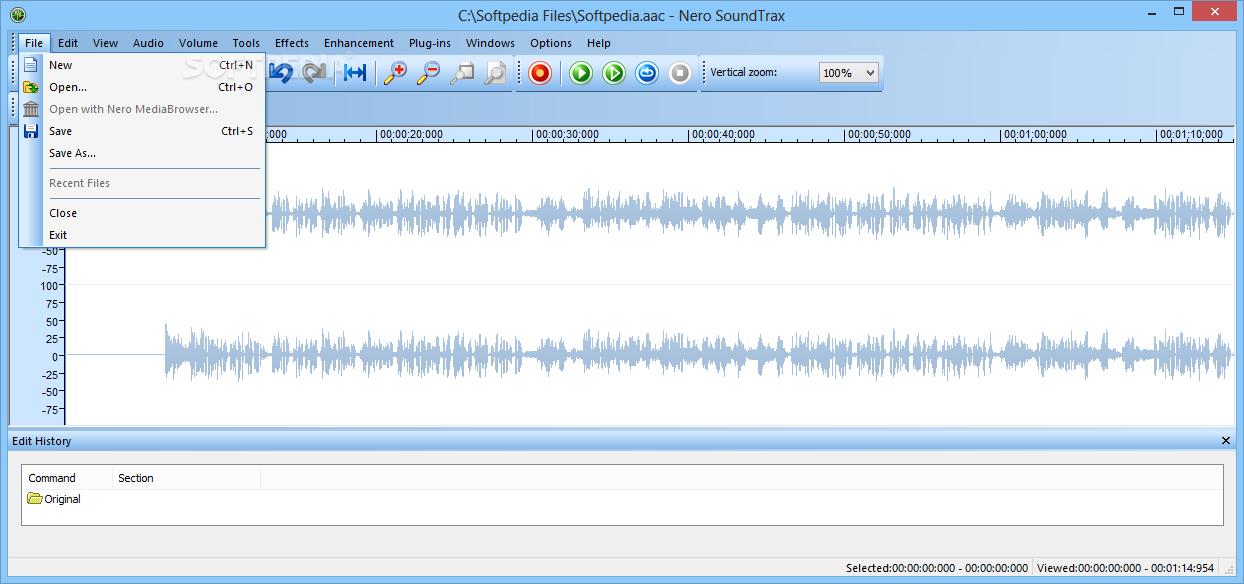Click the Save floppy disk icon
This screenshot has height=584, width=1244.
click(31, 131)
